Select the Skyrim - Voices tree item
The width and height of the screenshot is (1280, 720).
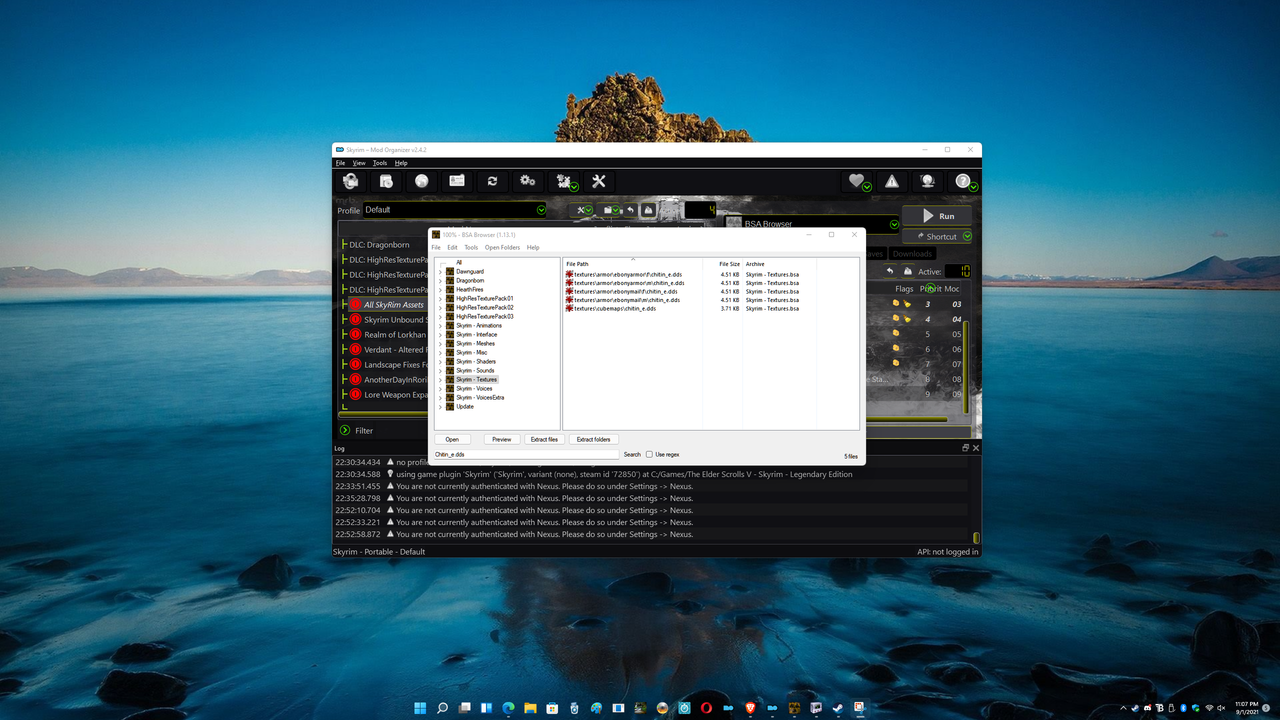474,389
